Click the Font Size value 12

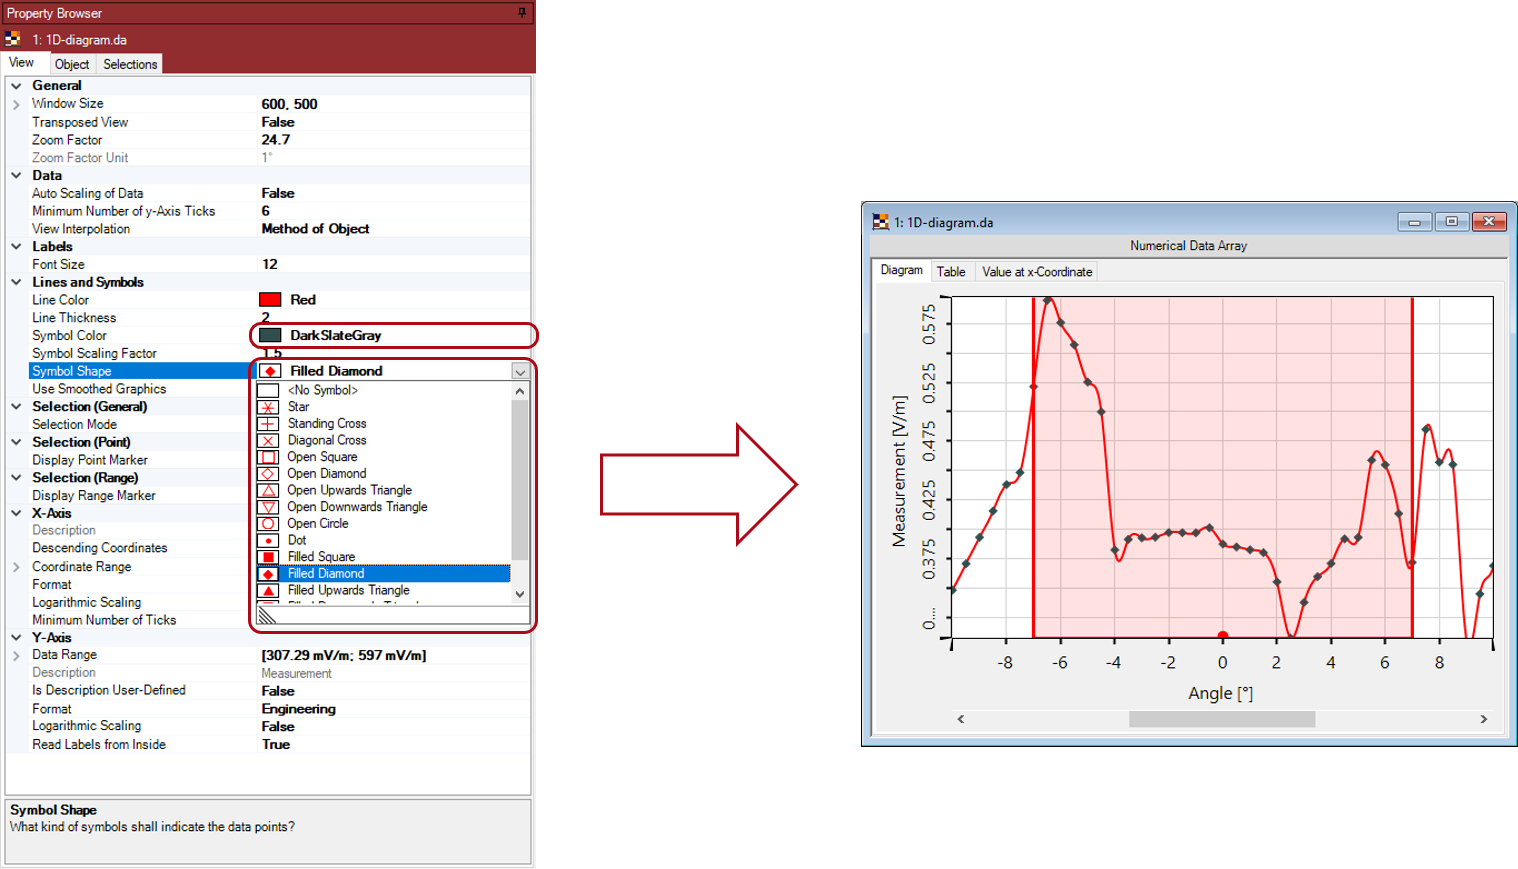270,264
